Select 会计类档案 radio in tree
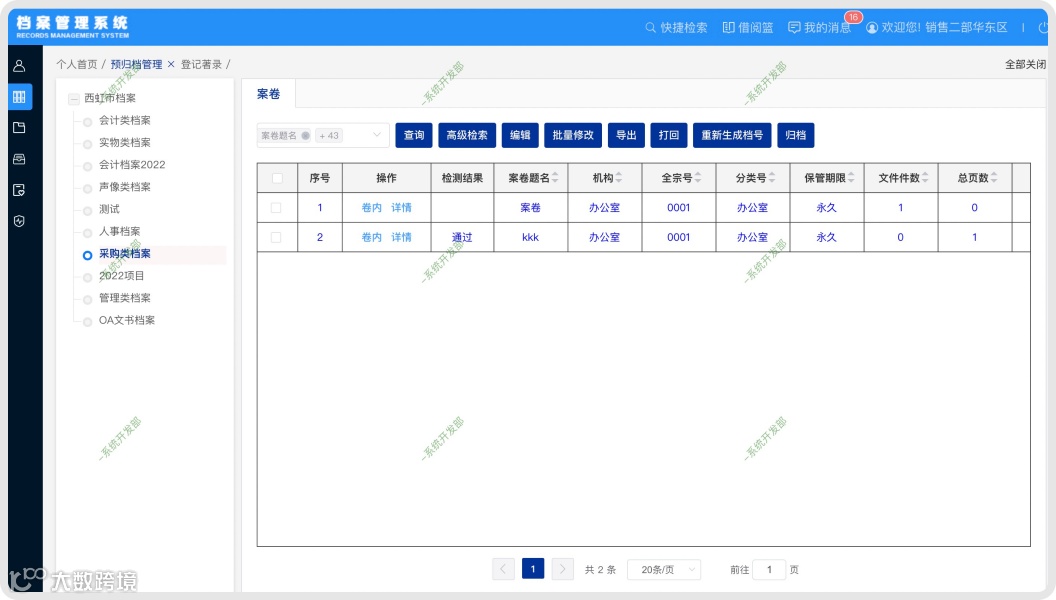The height and width of the screenshot is (600, 1056). 88,122
